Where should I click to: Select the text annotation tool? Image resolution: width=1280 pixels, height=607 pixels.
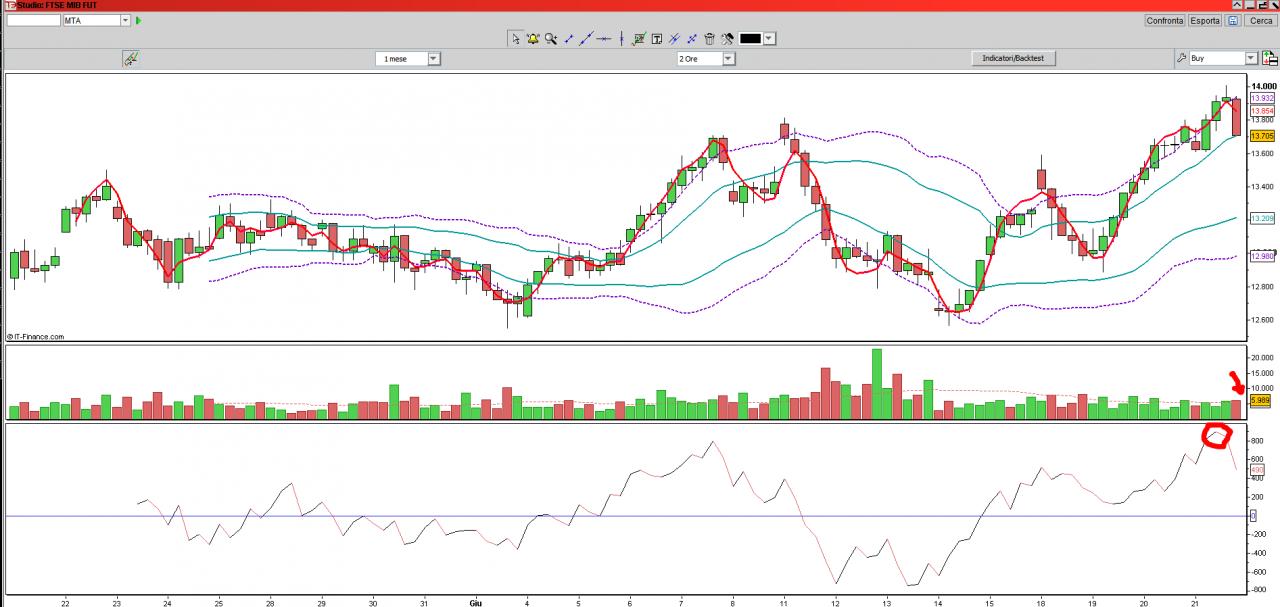pos(657,39)
